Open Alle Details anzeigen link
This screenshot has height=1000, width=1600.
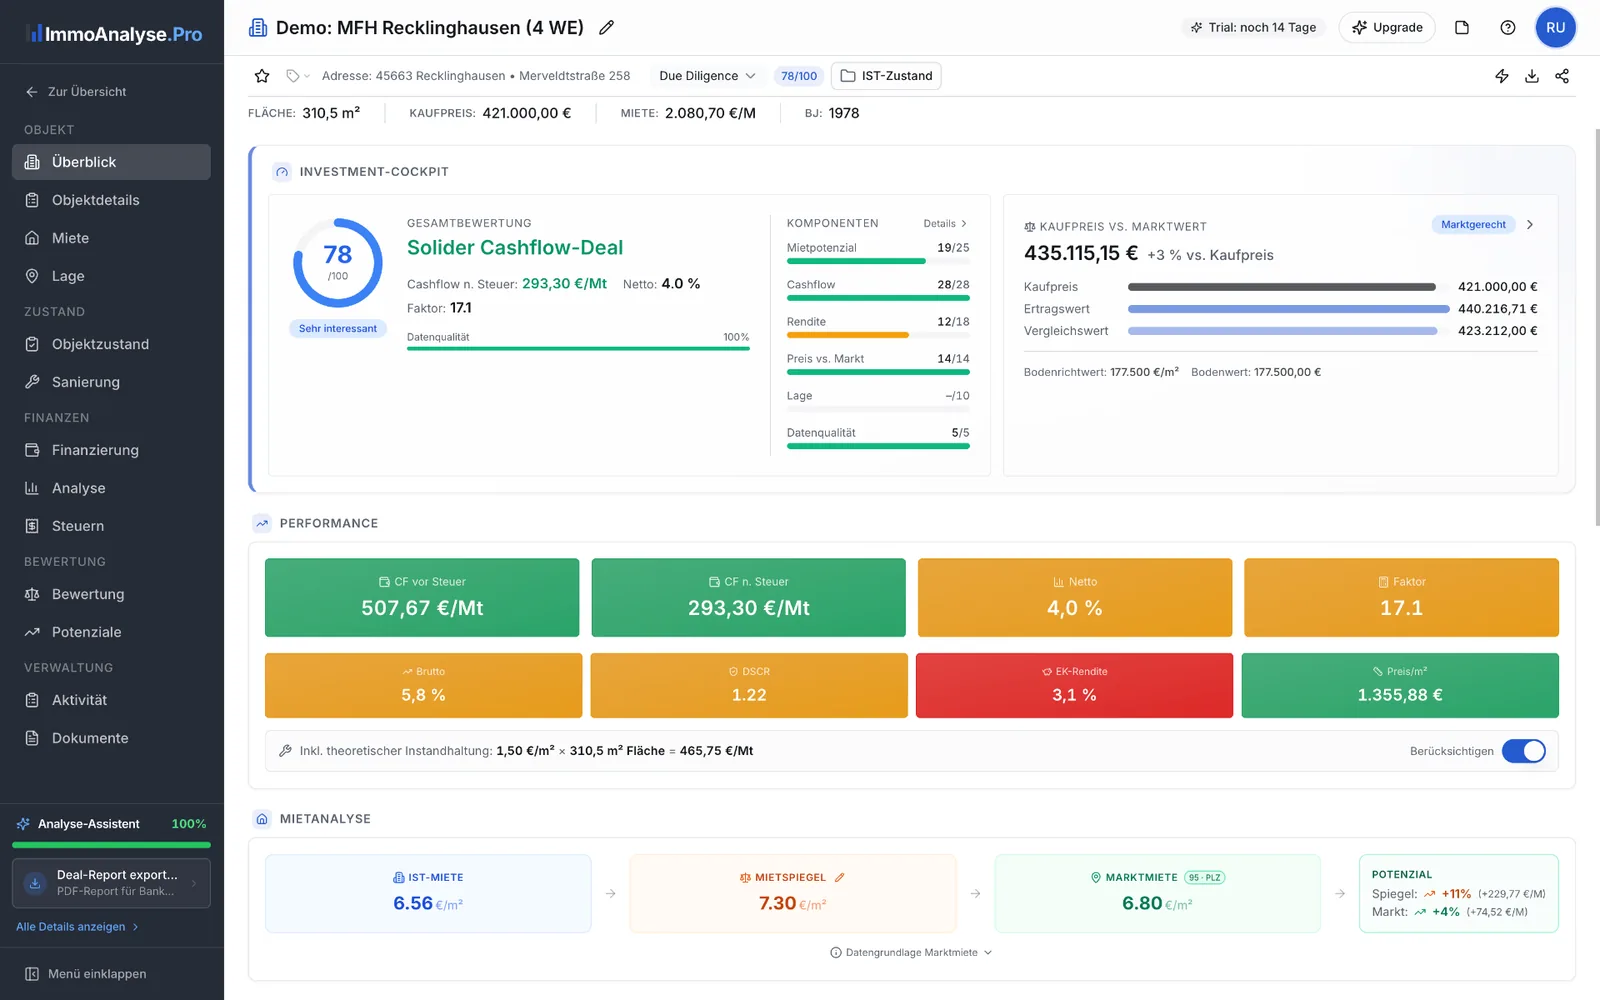click(70, 926)
